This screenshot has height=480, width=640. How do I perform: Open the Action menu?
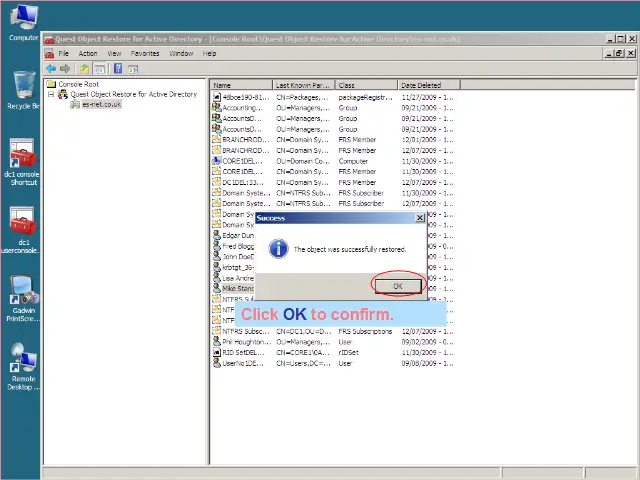[x=88, y=53]
